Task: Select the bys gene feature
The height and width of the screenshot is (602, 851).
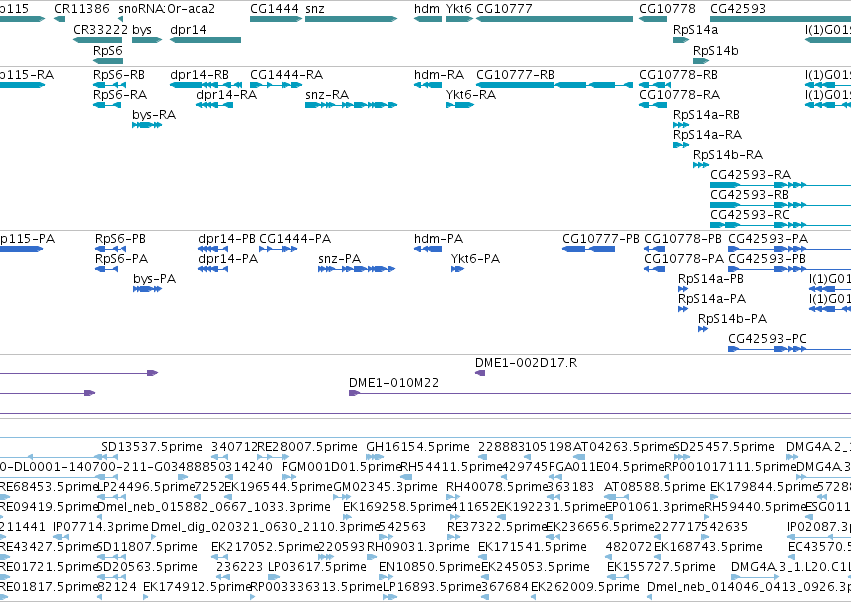Action: [147, 40]
